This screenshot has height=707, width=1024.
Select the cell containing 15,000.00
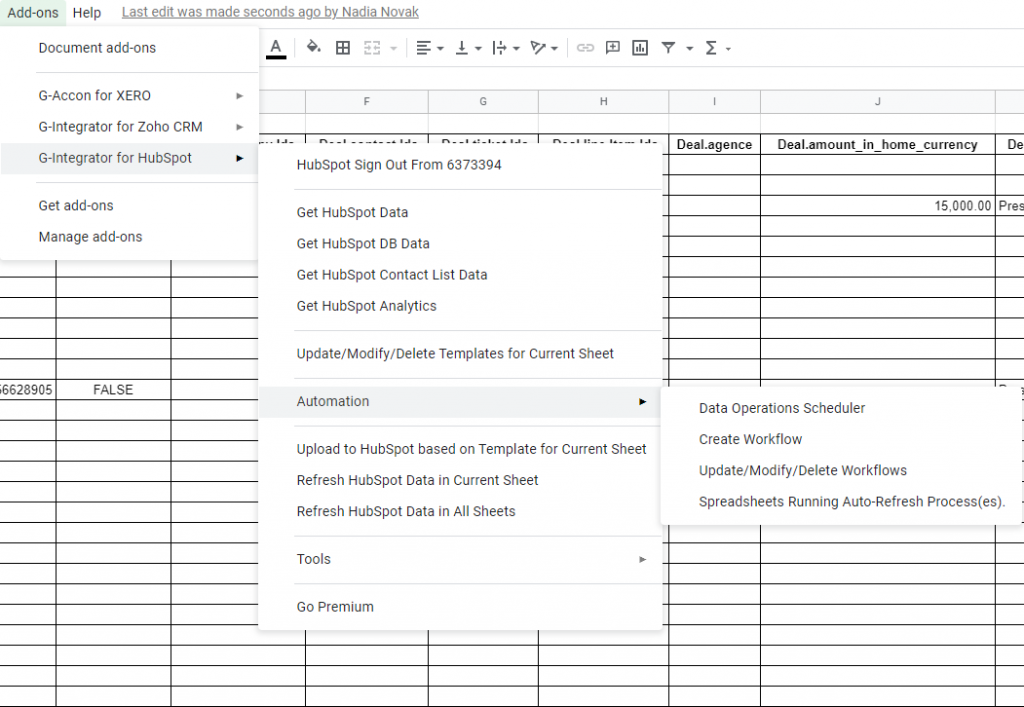click(x=878, y=206)
